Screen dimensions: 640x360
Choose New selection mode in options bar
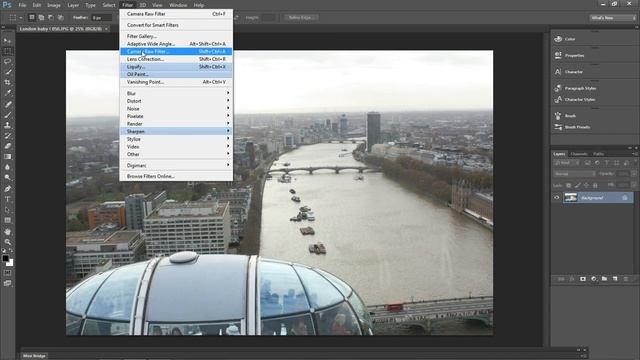tap(31, 18)
